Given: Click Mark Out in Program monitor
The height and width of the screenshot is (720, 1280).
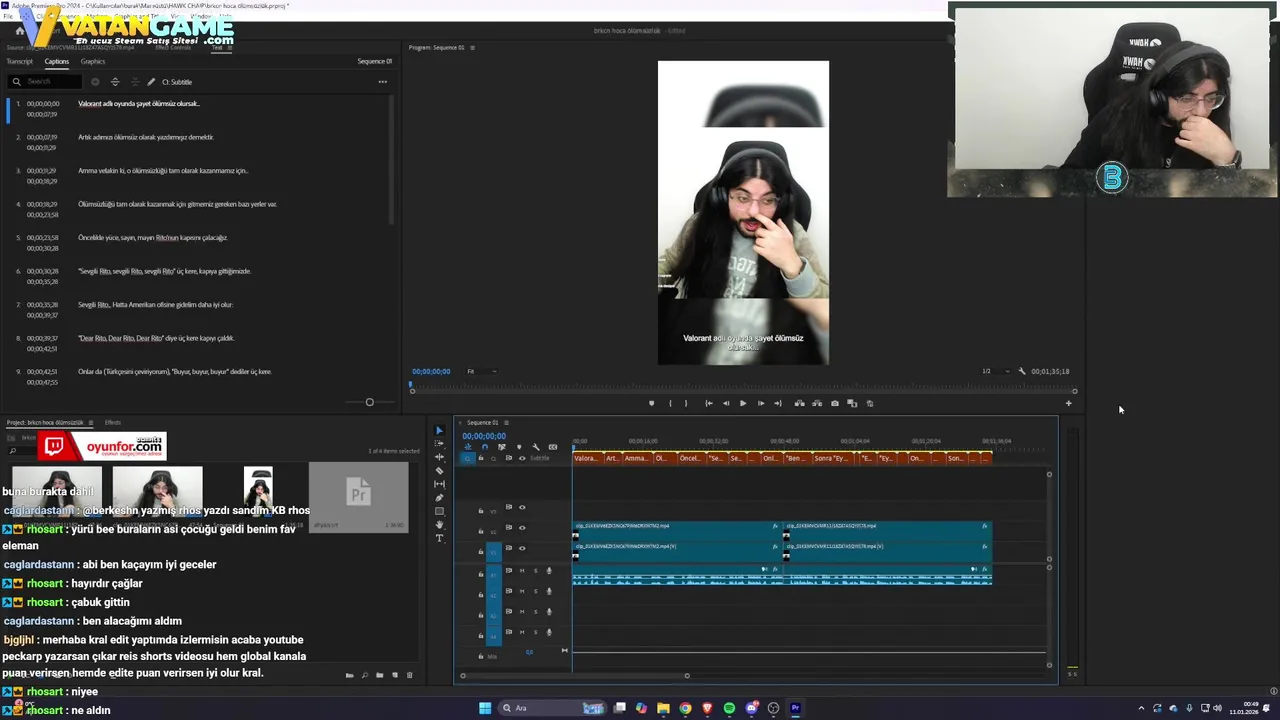Looking at the screenshot, I should tap(686, 404).
